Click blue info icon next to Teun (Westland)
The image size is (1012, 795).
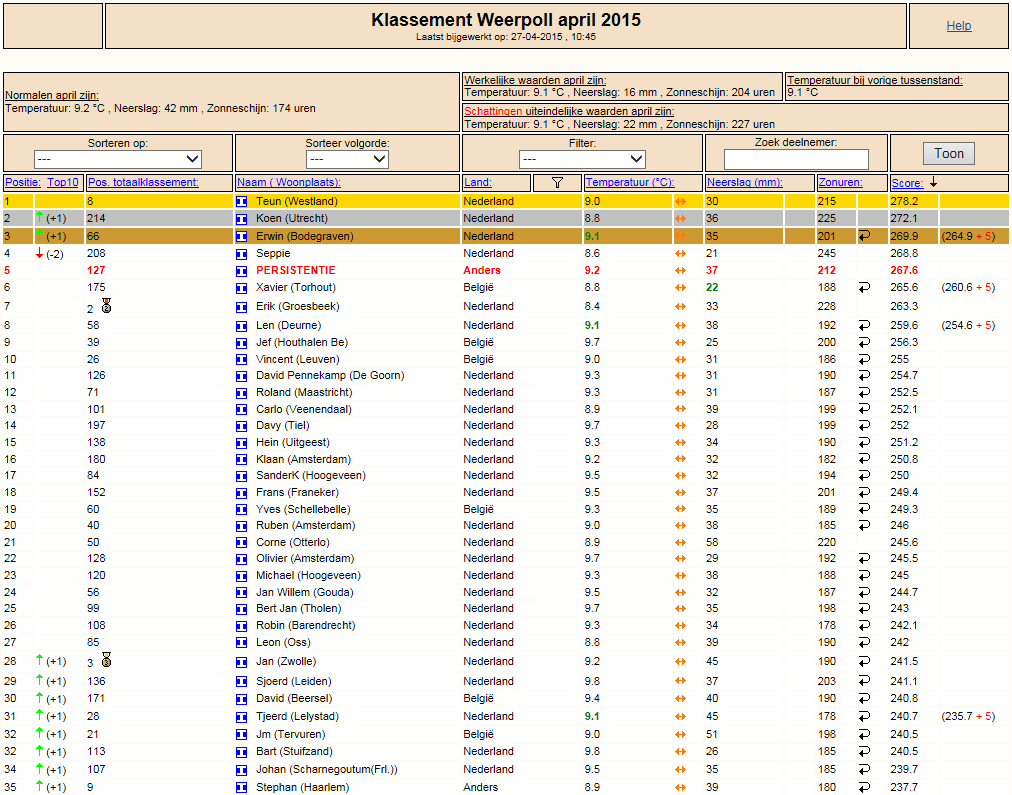pos(241,202)
